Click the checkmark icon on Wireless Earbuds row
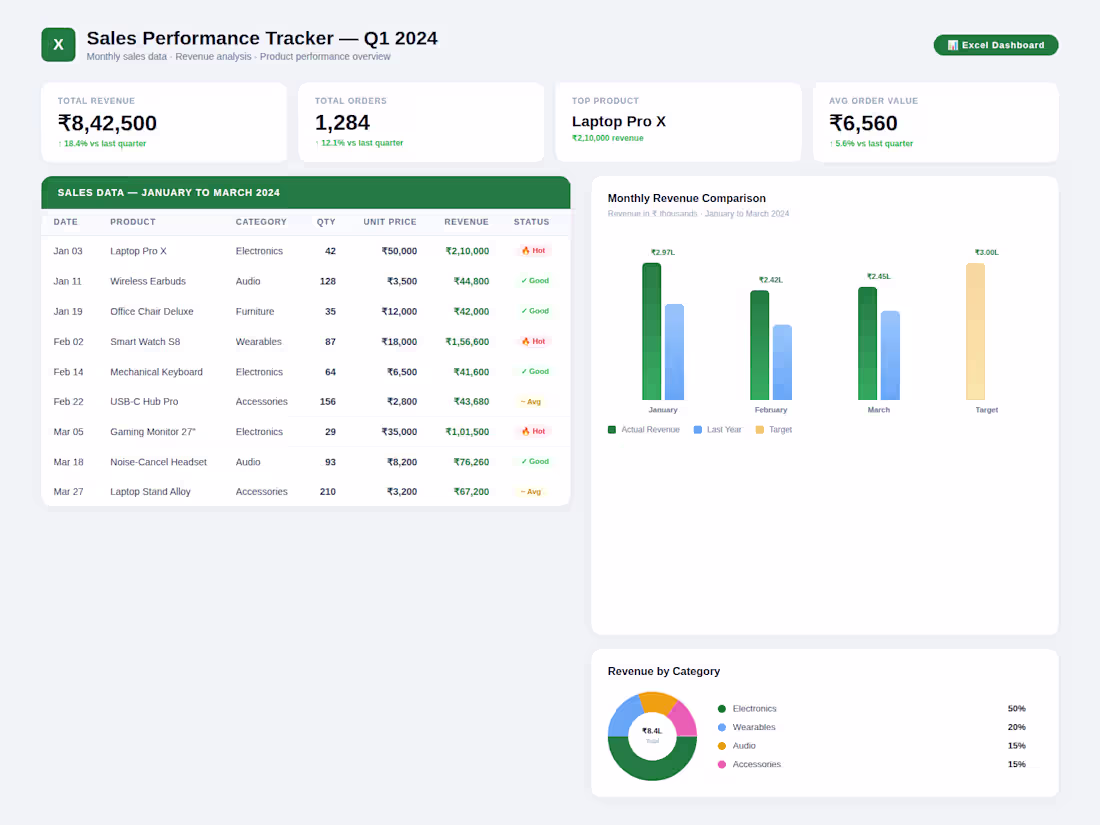This screenshot has height=825, width=1100. click(525, 281)
